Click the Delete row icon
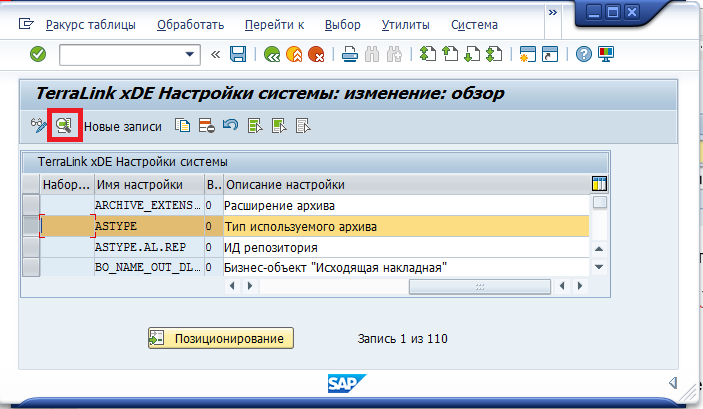The width and height of the screenshot is (703, 409). click(x=207, y=126)
